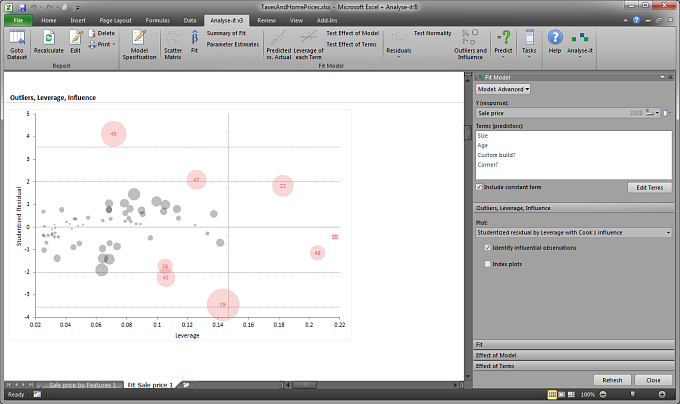Select Test Effect of Model
The width and height of the screenshot is (680, 404).
(x=352, y=33)
